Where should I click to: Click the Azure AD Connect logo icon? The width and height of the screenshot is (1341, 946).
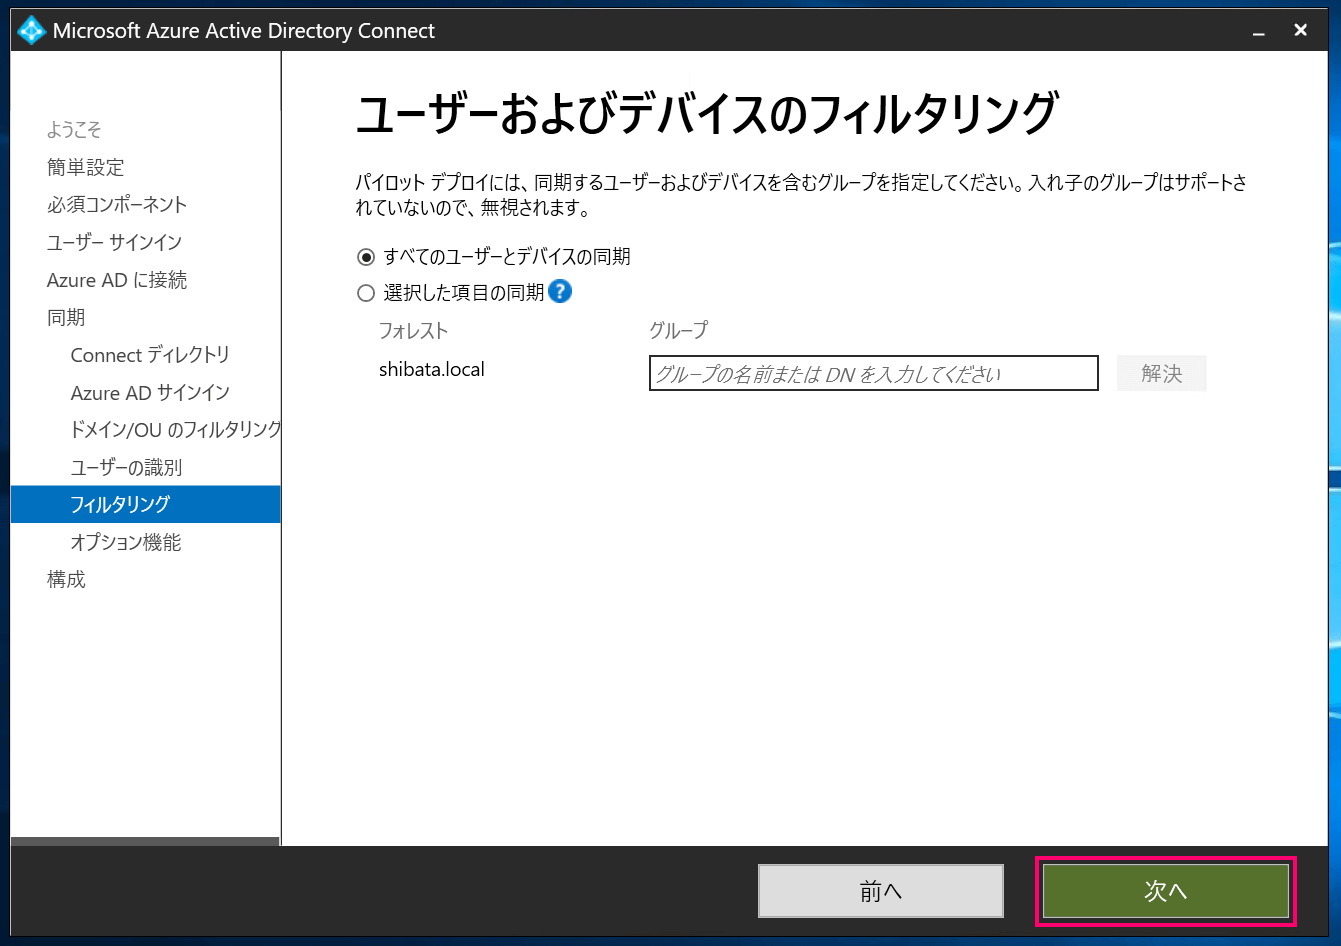[32, 31]
